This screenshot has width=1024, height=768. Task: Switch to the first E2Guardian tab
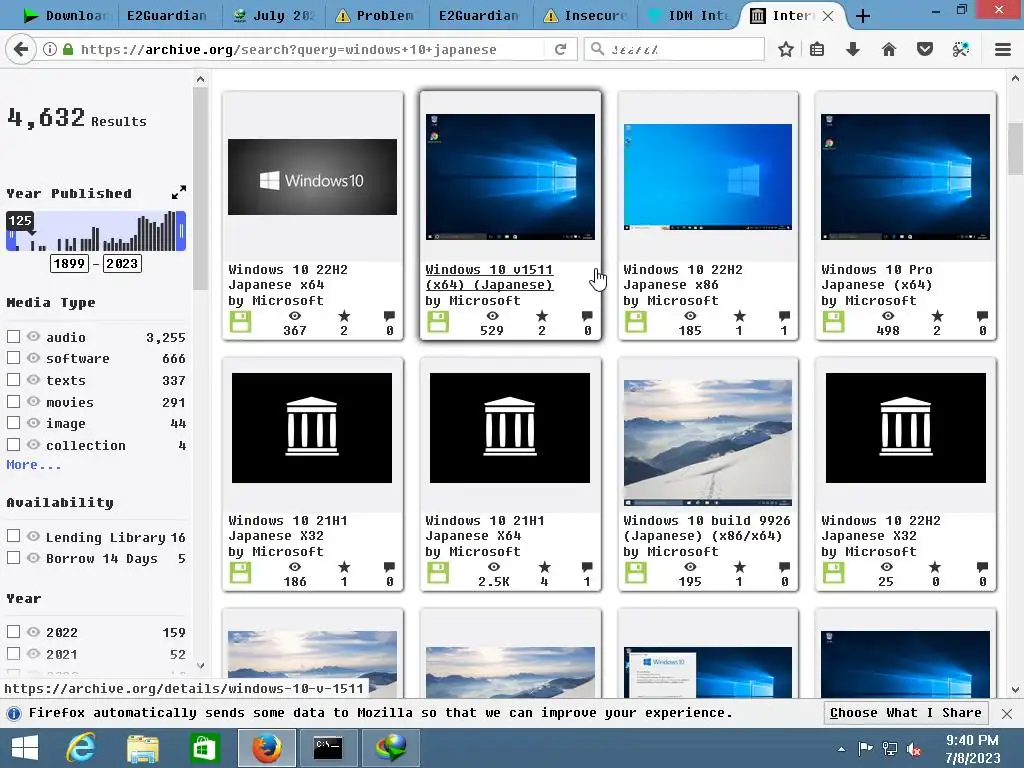(x=167, y=16)
